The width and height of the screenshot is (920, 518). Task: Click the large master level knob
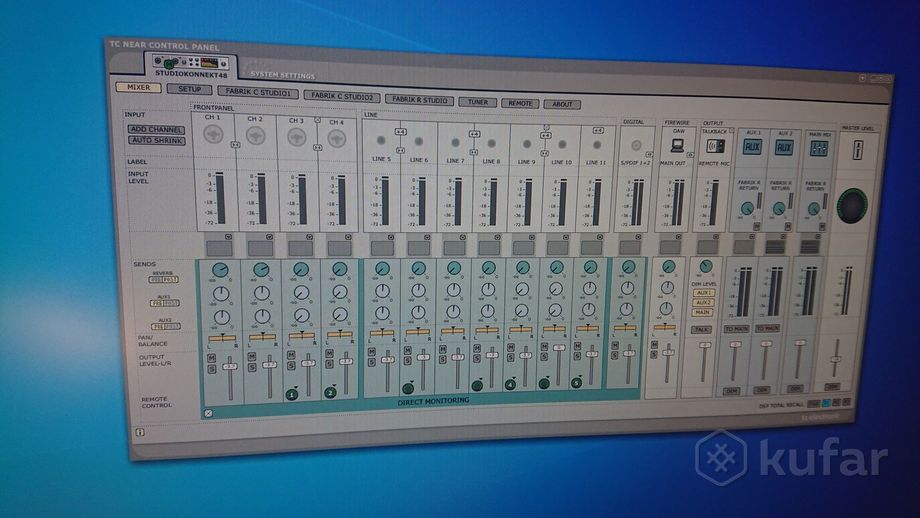852,205
